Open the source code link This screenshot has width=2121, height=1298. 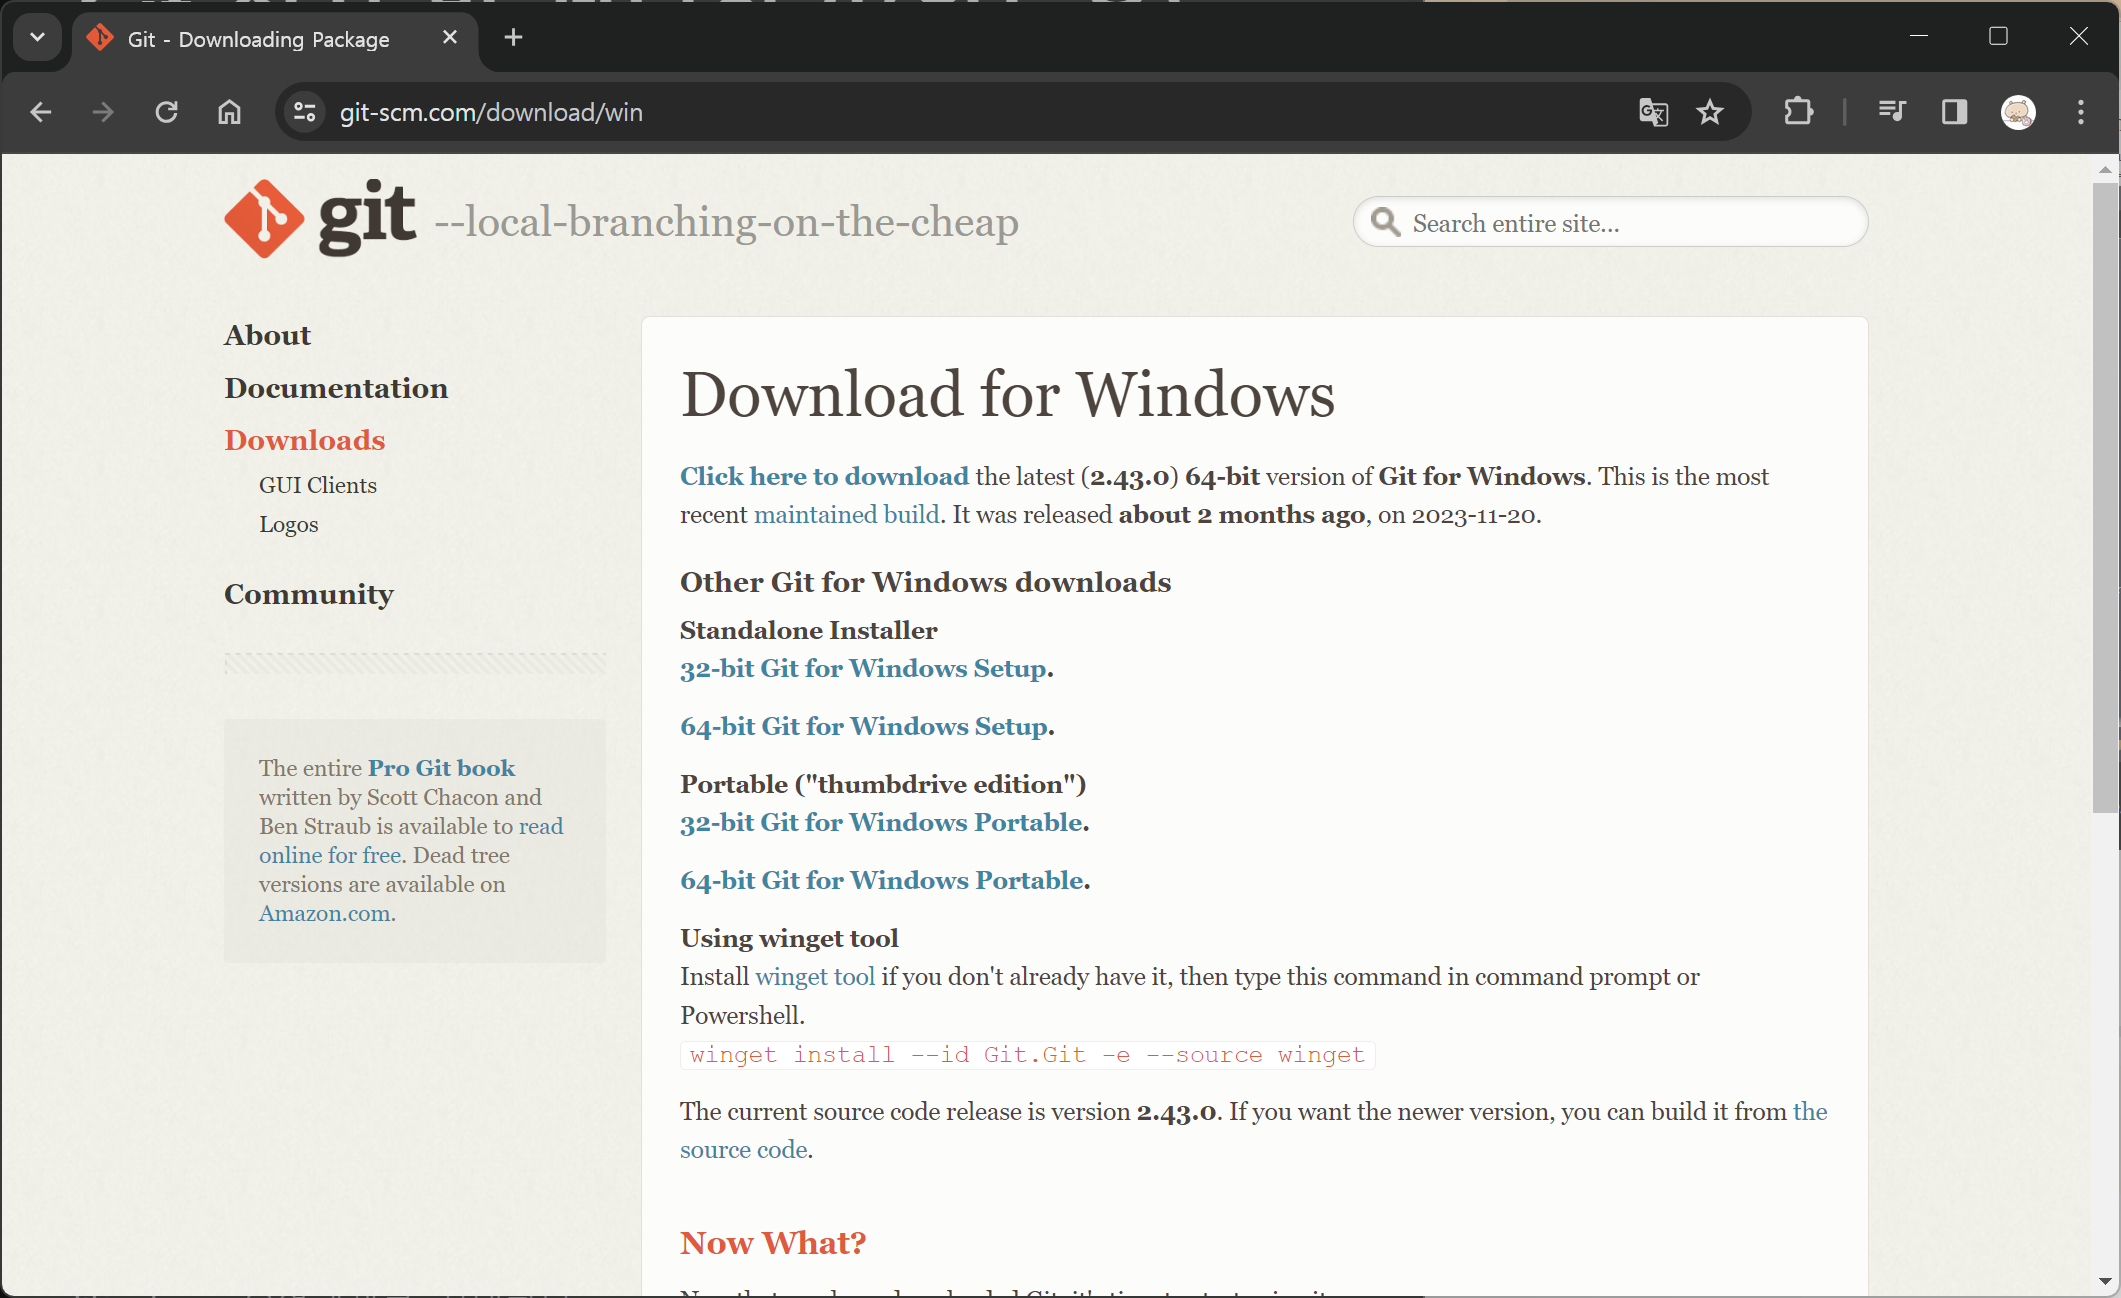click(743, 1150)
